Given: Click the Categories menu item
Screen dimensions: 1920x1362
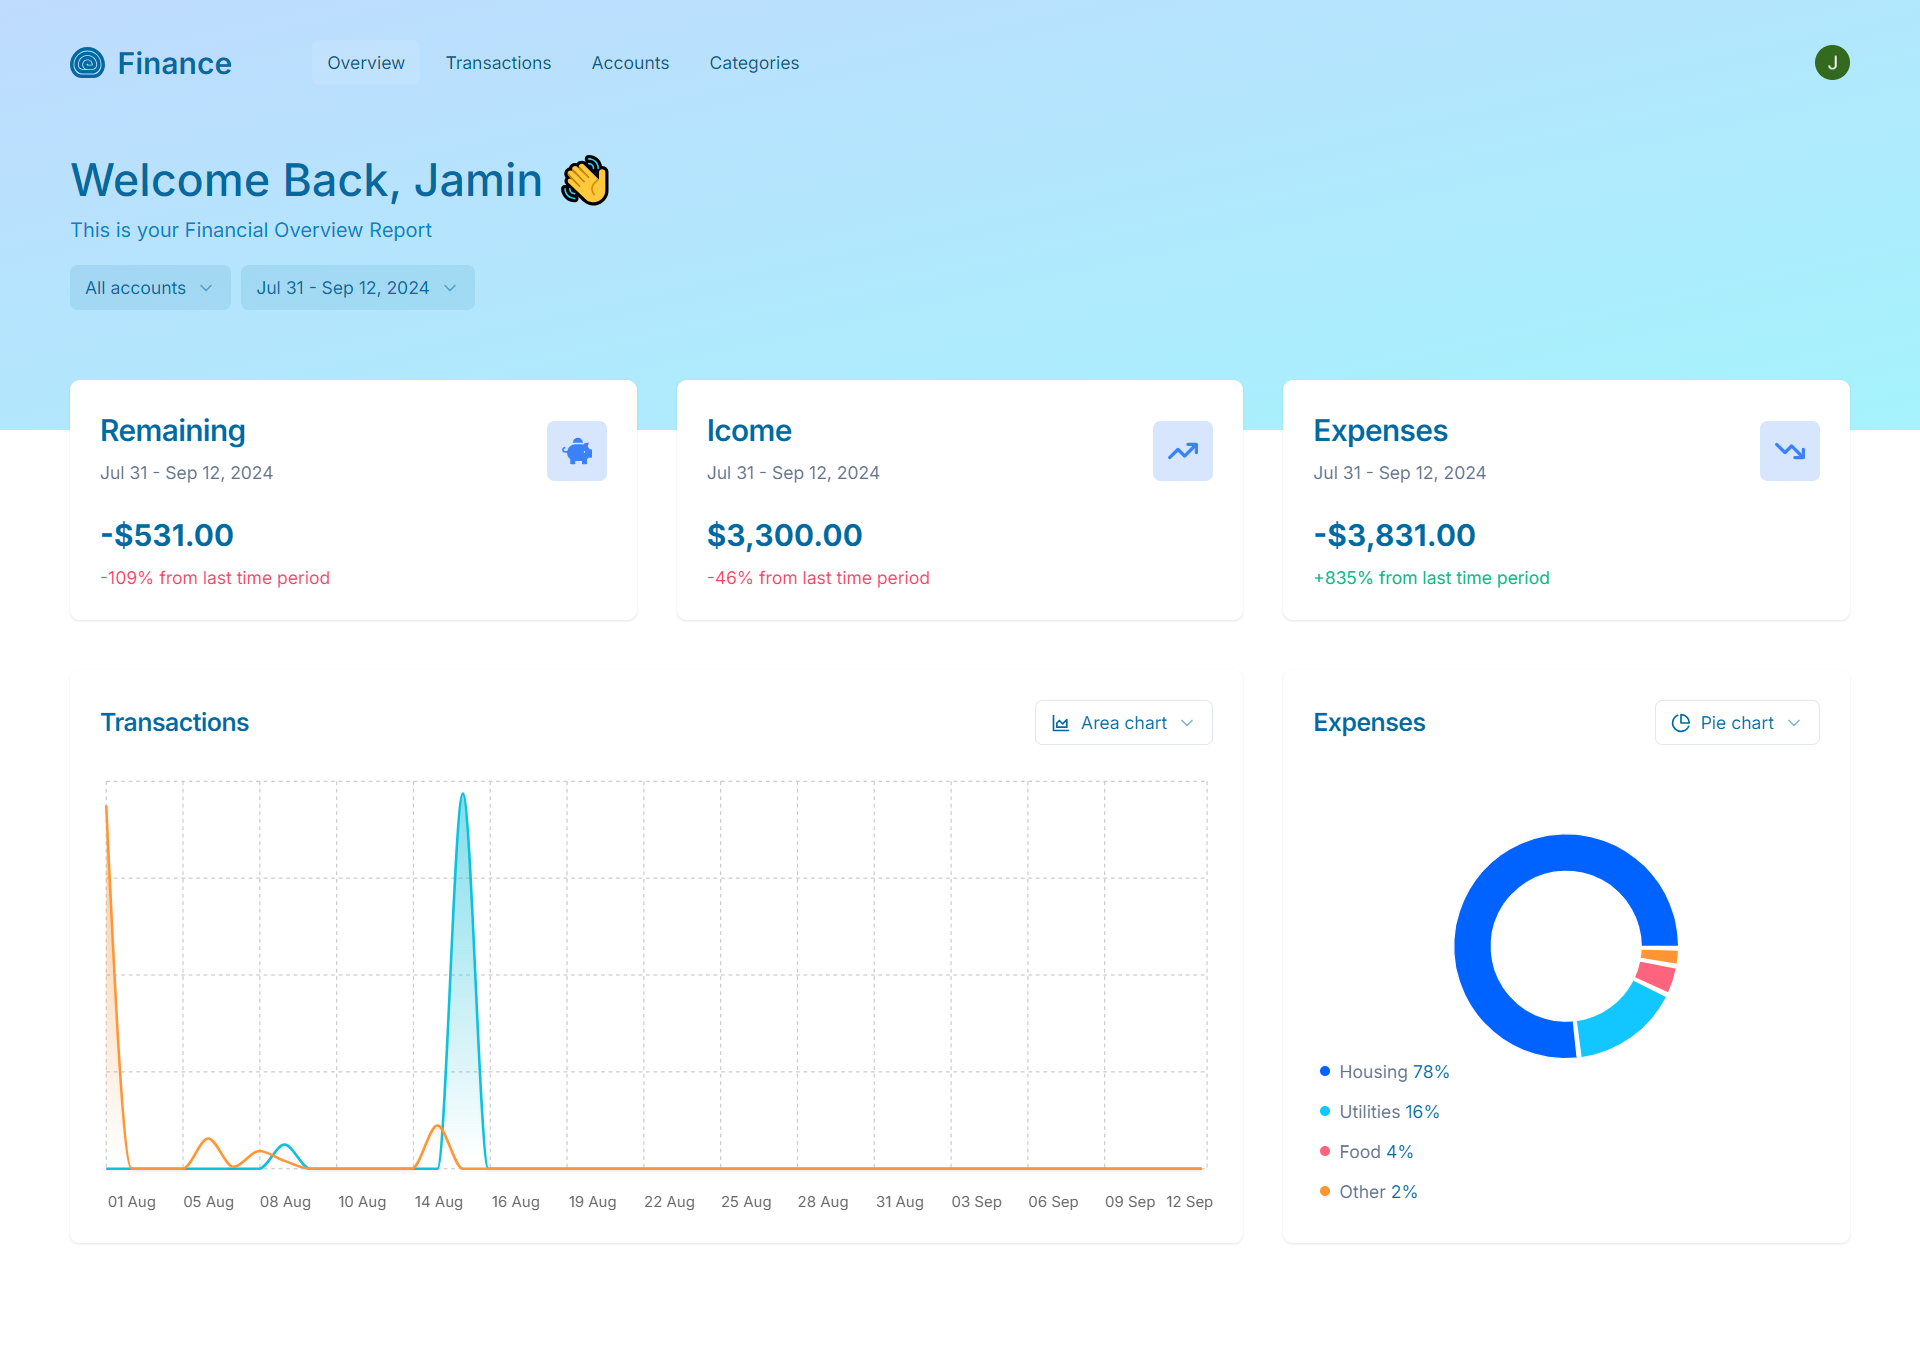Looking at the screenshot, I should tap(753, 62).
